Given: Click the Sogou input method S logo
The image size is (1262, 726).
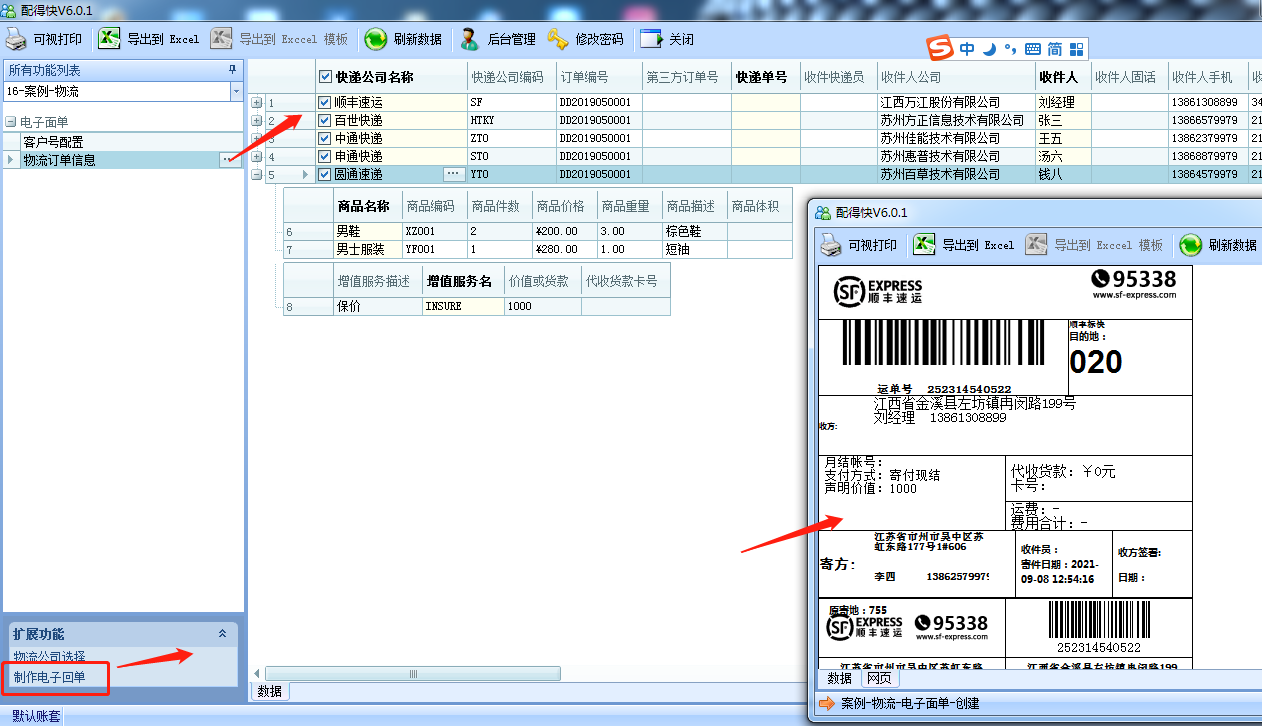Looking at the screenshot, I should (x=941, y=49).
